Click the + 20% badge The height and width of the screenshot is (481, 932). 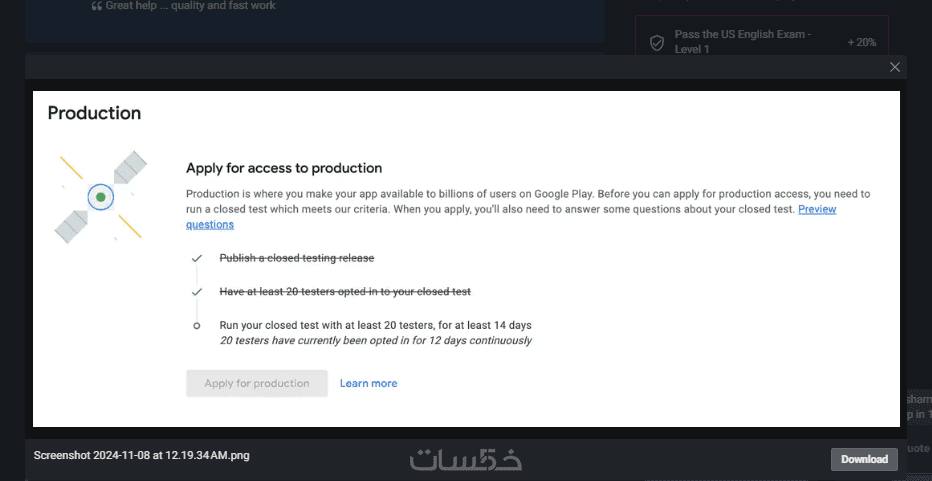(x=861, y=43)
